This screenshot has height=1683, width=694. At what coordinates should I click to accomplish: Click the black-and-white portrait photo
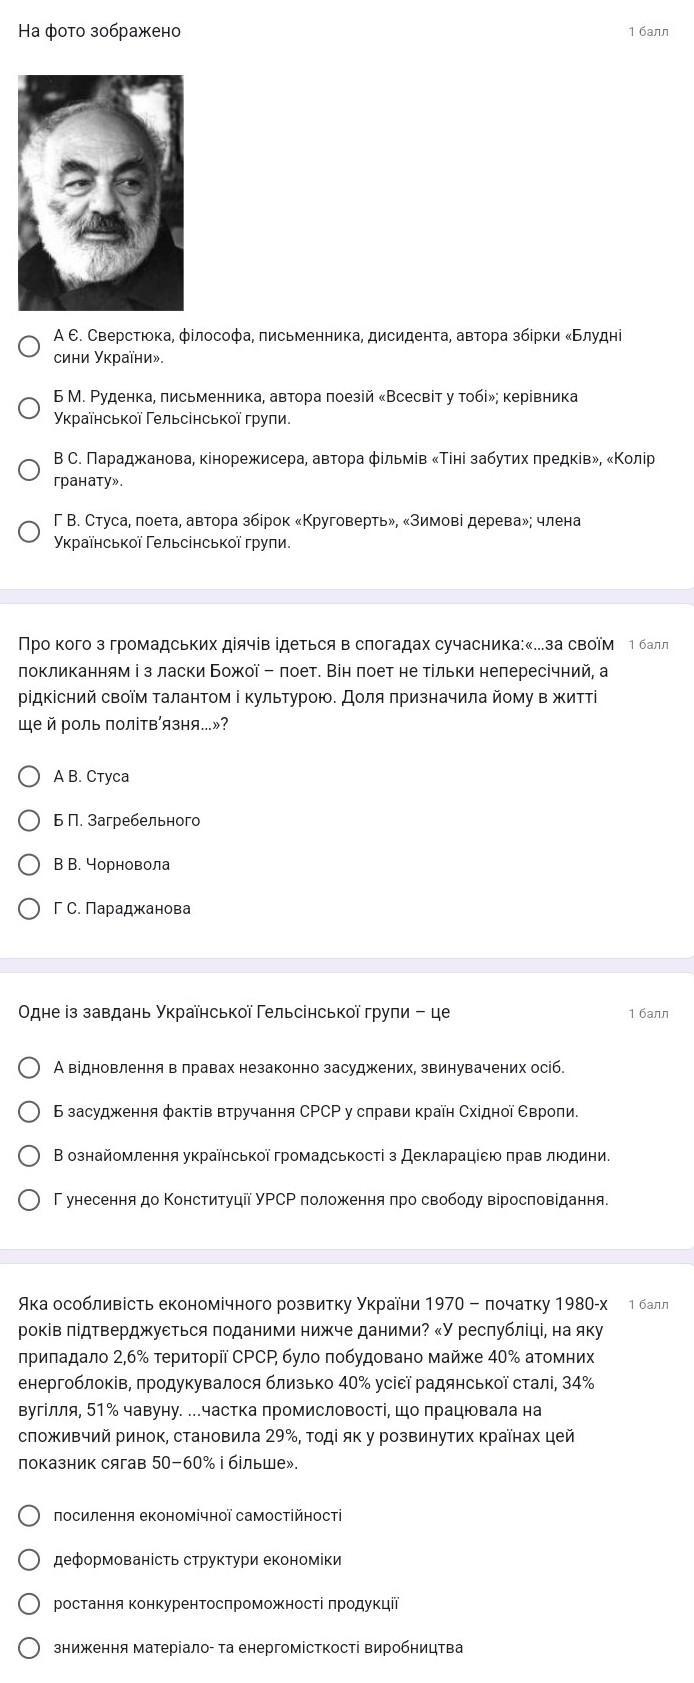tap(100, 192)
